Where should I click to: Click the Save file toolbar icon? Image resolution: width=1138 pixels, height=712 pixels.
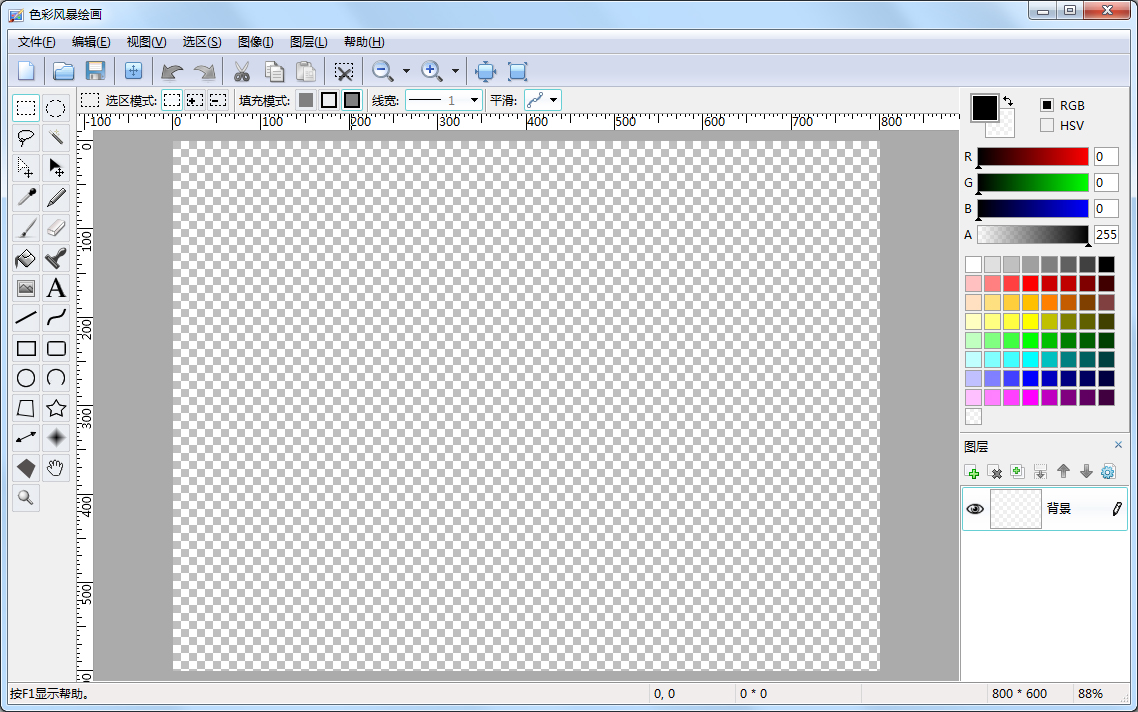point(95,71)
